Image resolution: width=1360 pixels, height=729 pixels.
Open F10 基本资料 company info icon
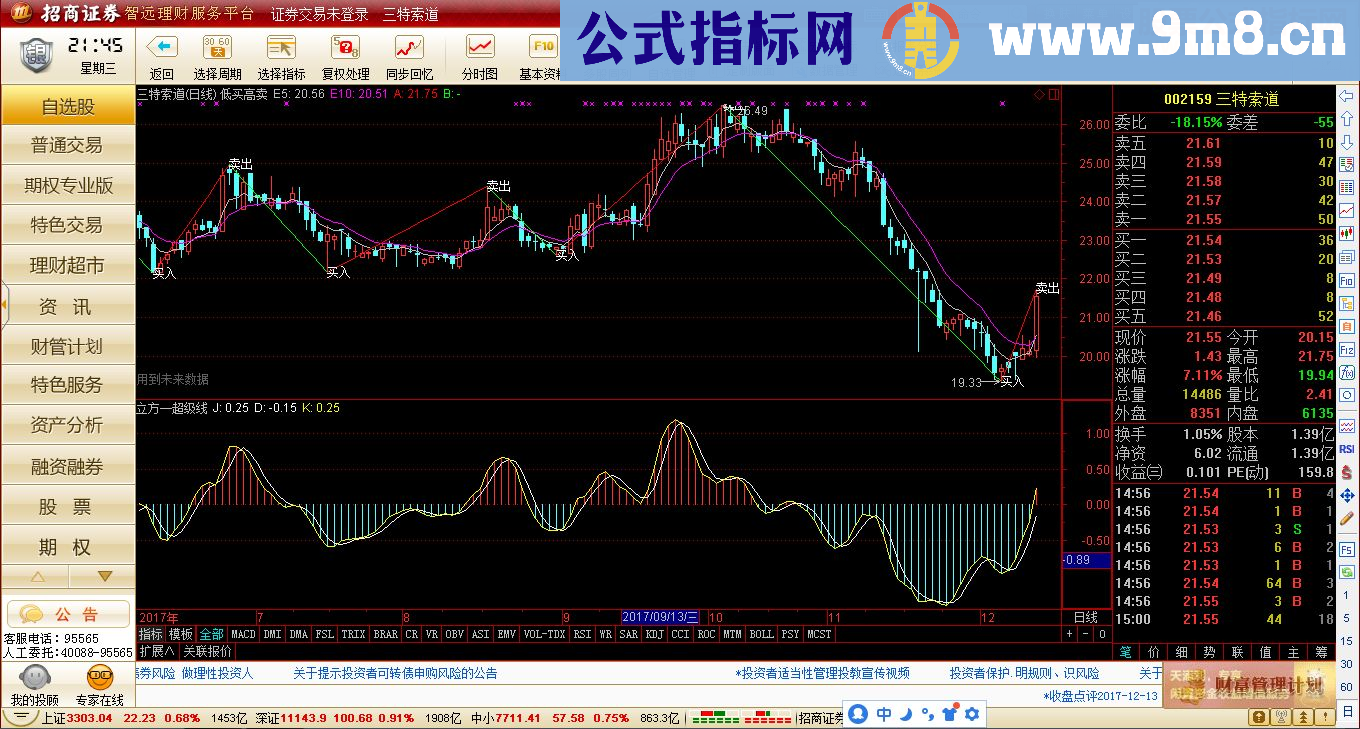[542, 47]
